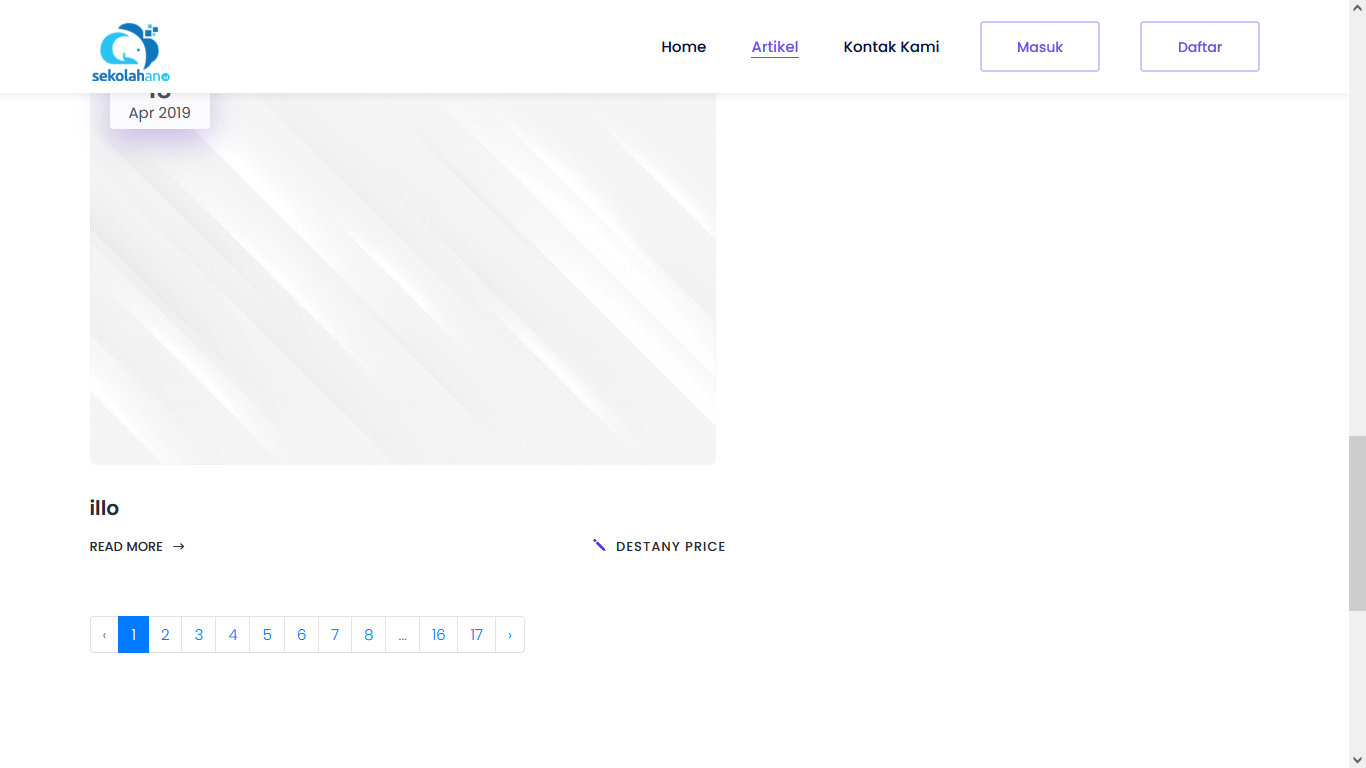The width and height of the screenshot is (1366, 768).
Task: Jump to pagination page 2
Action: click(x=165, y=635)
